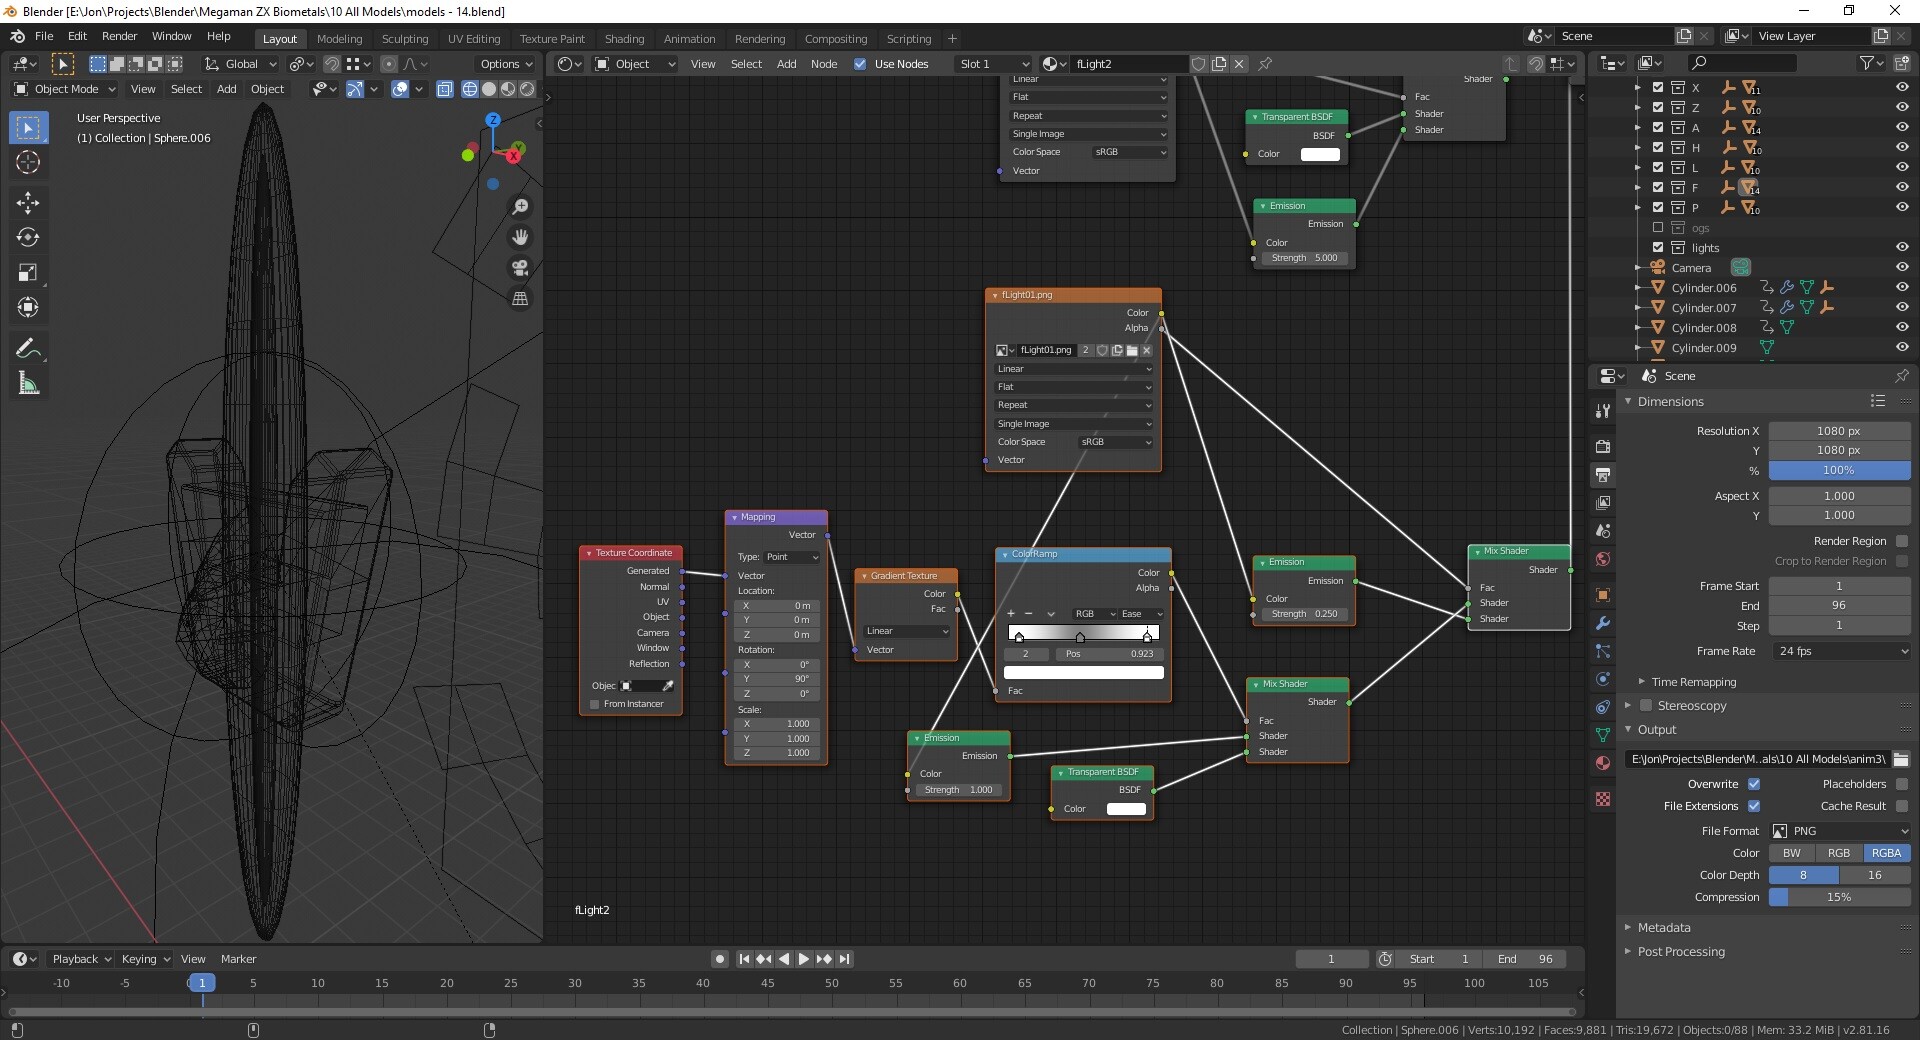Open the Modifiers wrench properties tab
Viewport: 1920px width, 1040px height.
tap(1603, 623)
